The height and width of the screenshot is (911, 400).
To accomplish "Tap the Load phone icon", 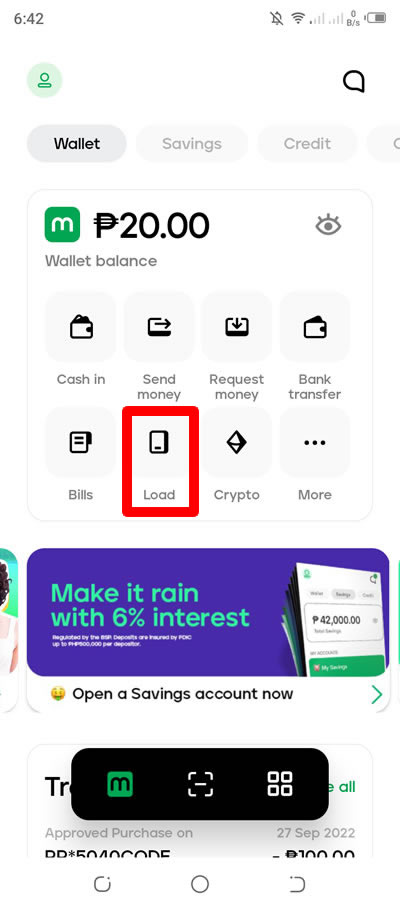I will coord(159,443).
